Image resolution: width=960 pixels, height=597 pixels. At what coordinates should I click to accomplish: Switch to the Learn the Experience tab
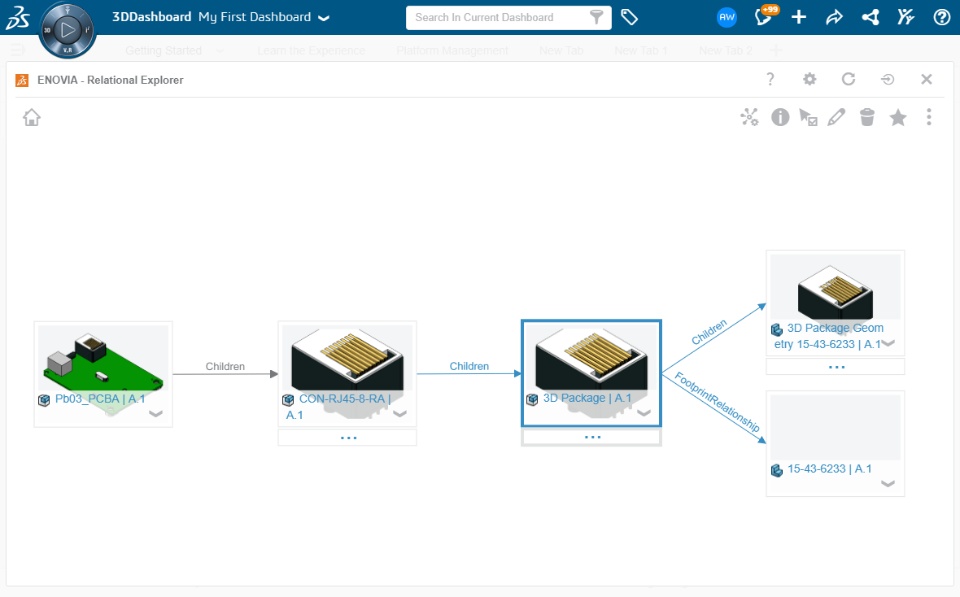coord(311,51)
